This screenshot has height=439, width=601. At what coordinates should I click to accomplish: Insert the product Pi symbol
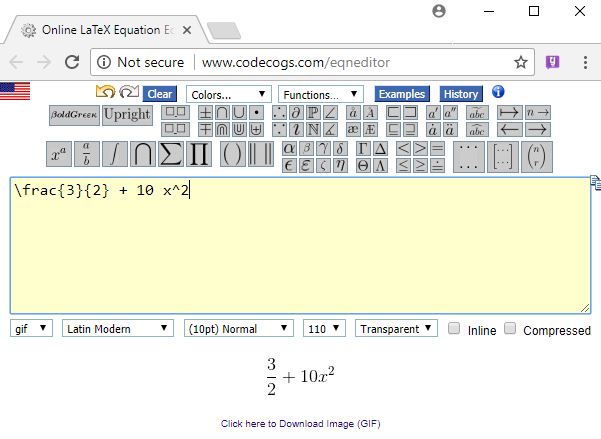[x=199, y=155]
